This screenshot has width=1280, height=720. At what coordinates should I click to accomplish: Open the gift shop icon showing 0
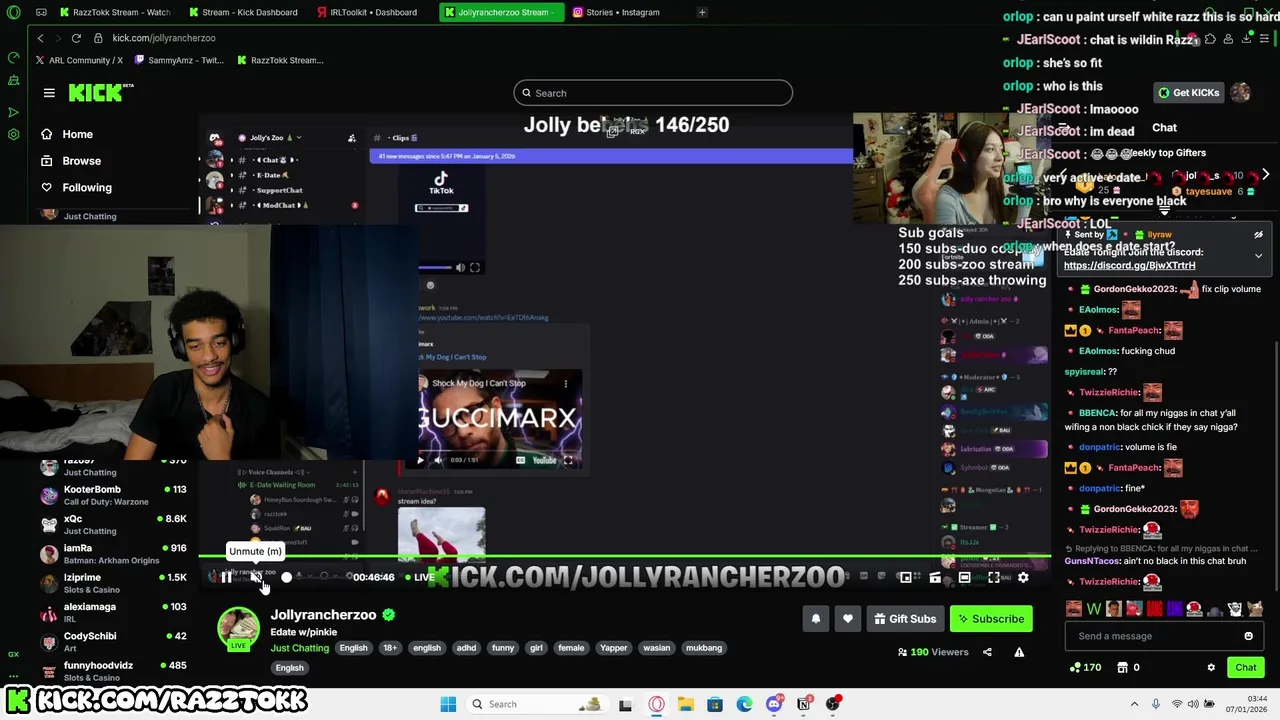1128,668
